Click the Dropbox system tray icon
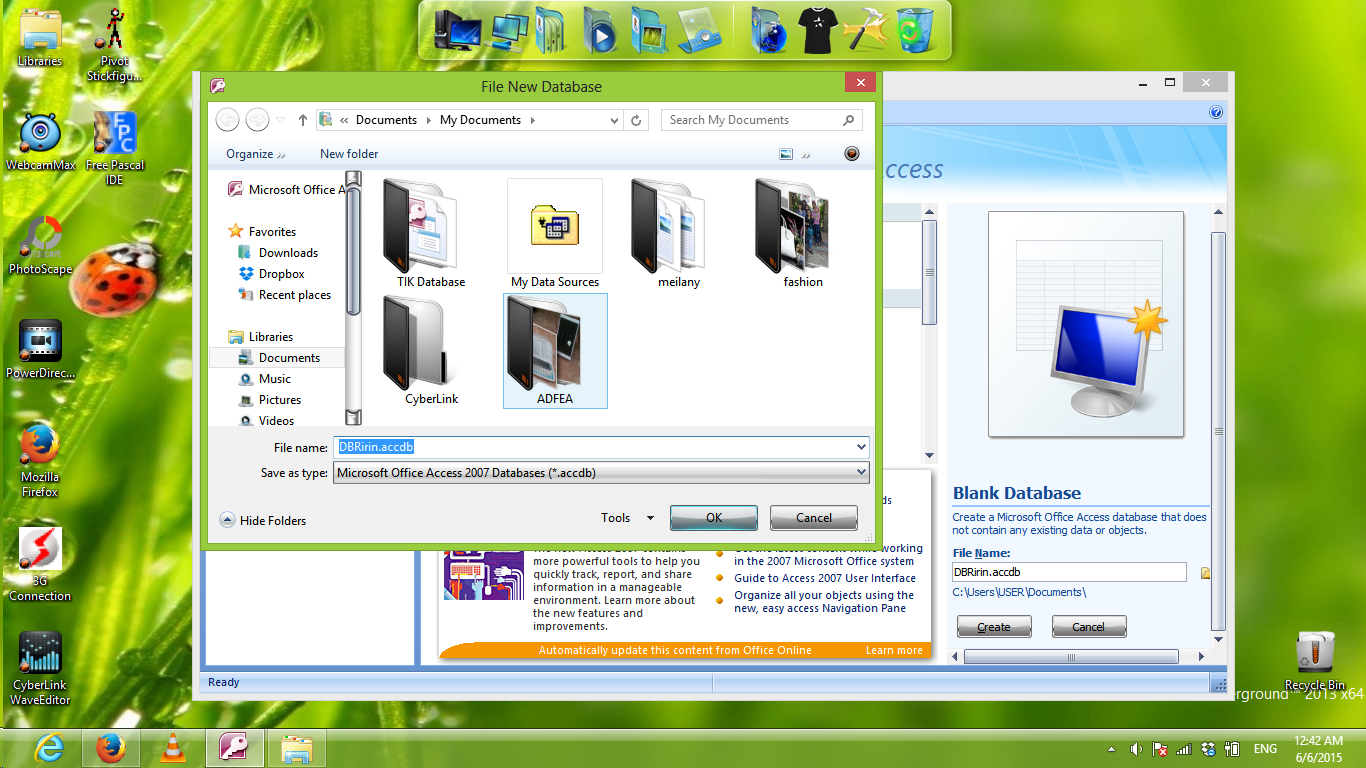Viewport: 1366px width, 768px height. (1208, 748)
